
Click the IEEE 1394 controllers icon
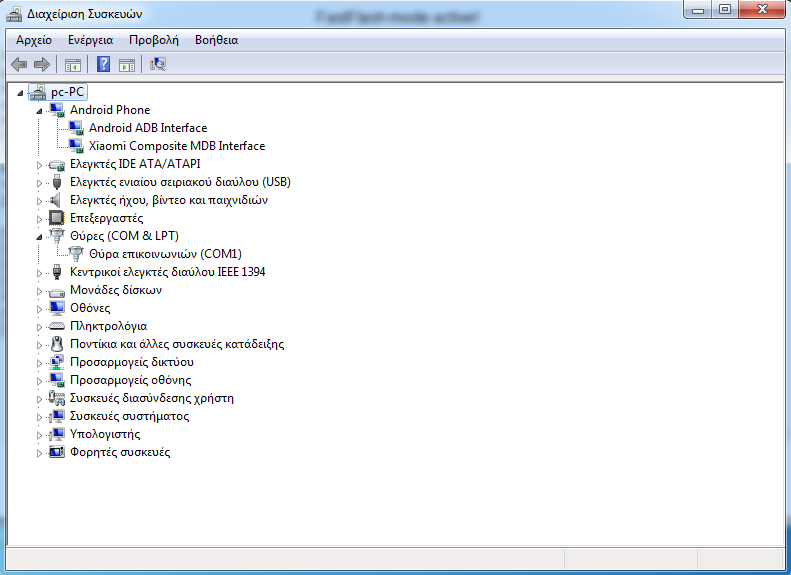(x=57, y=272)
